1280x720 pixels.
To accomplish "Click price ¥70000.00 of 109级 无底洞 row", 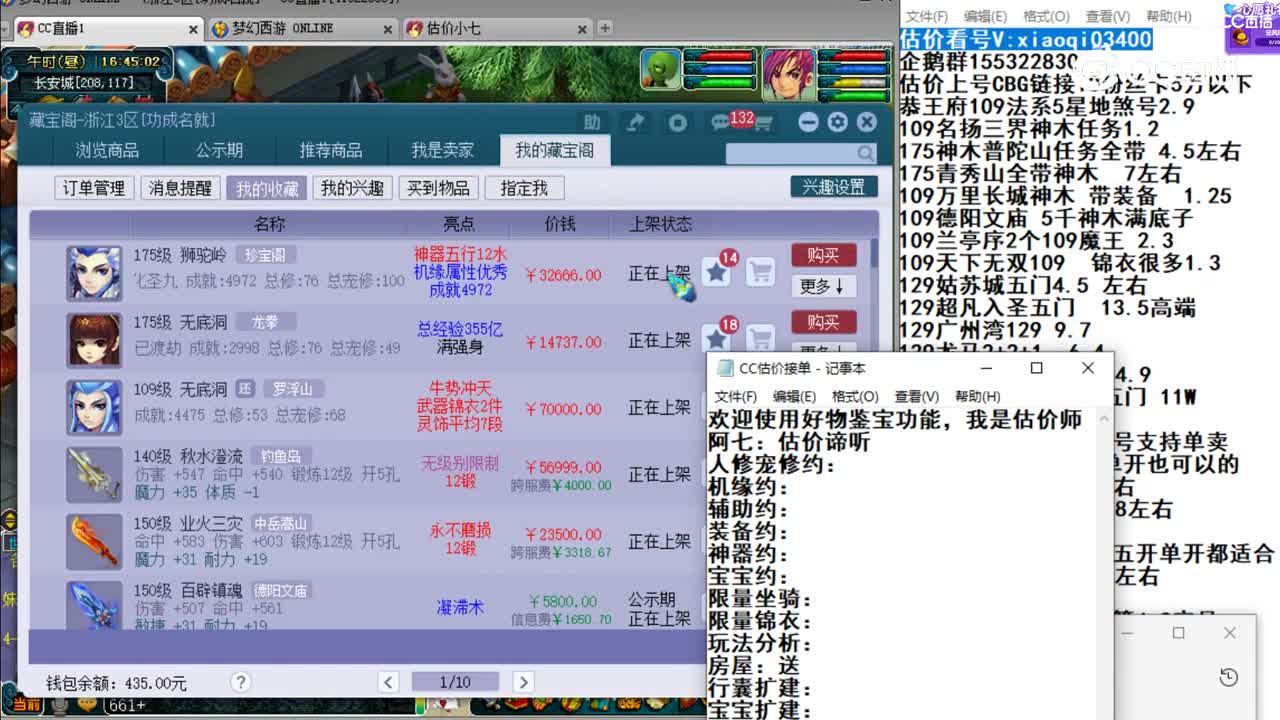I will [x=562, y=409].
